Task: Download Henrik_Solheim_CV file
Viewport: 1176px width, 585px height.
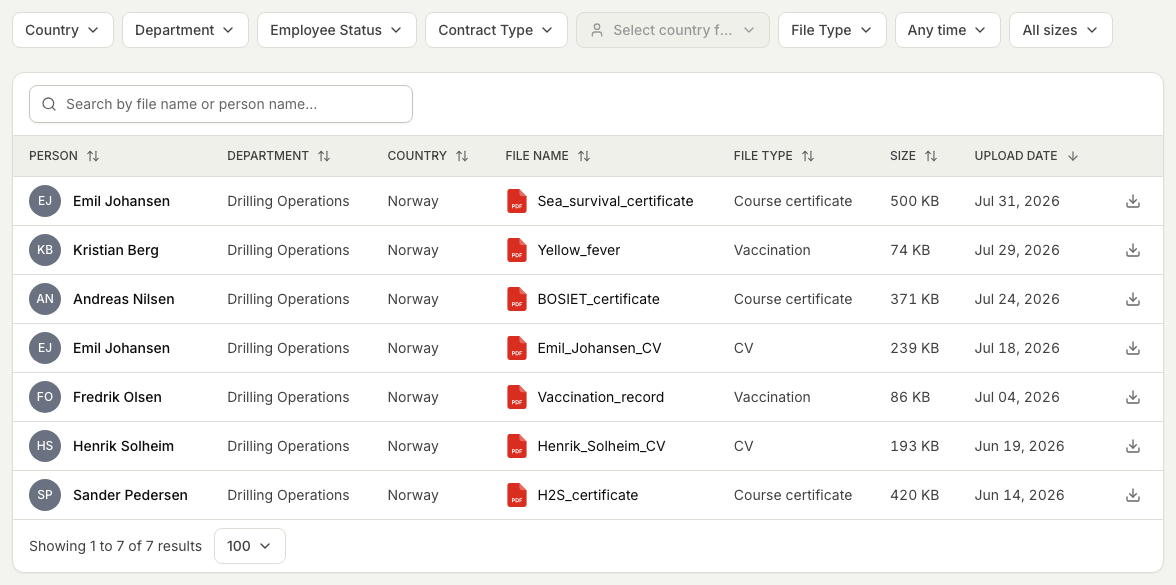Action: coord(1132,446)
